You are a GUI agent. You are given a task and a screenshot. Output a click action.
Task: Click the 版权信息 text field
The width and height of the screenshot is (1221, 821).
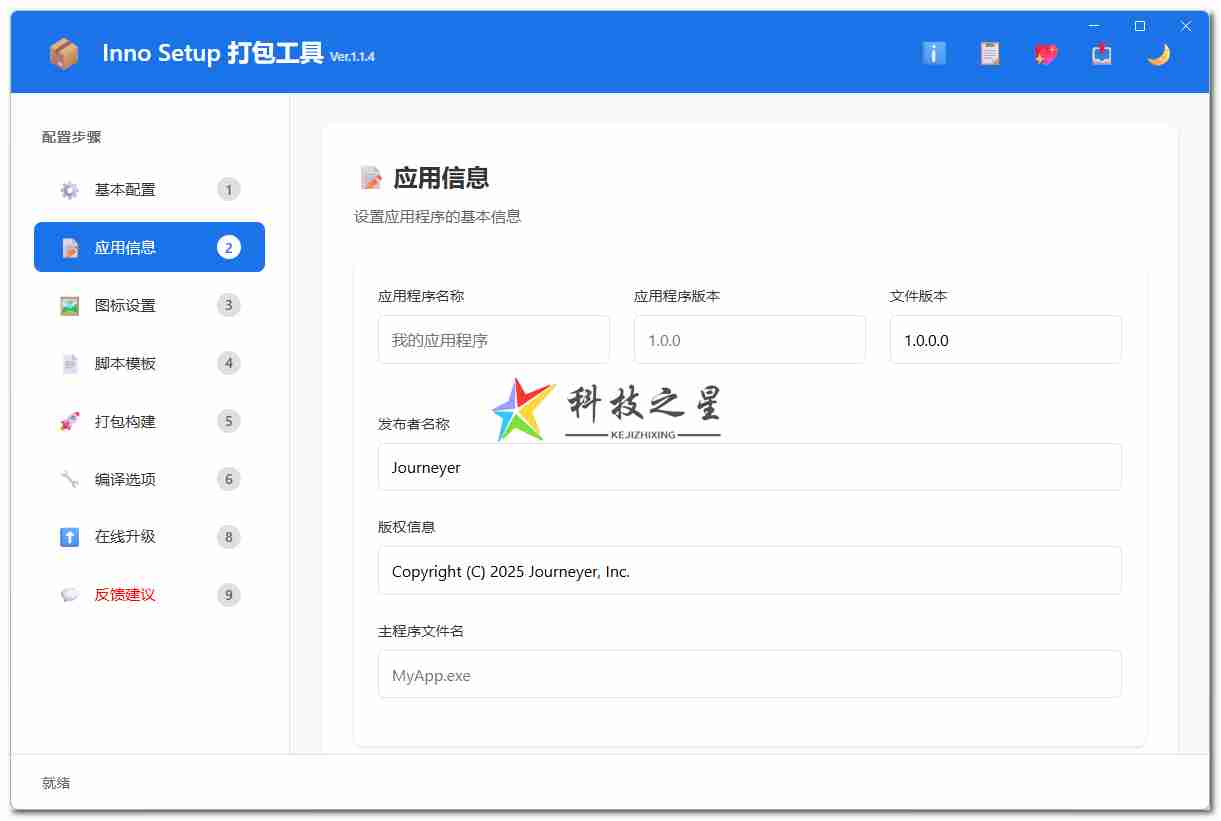coord(749,570)
